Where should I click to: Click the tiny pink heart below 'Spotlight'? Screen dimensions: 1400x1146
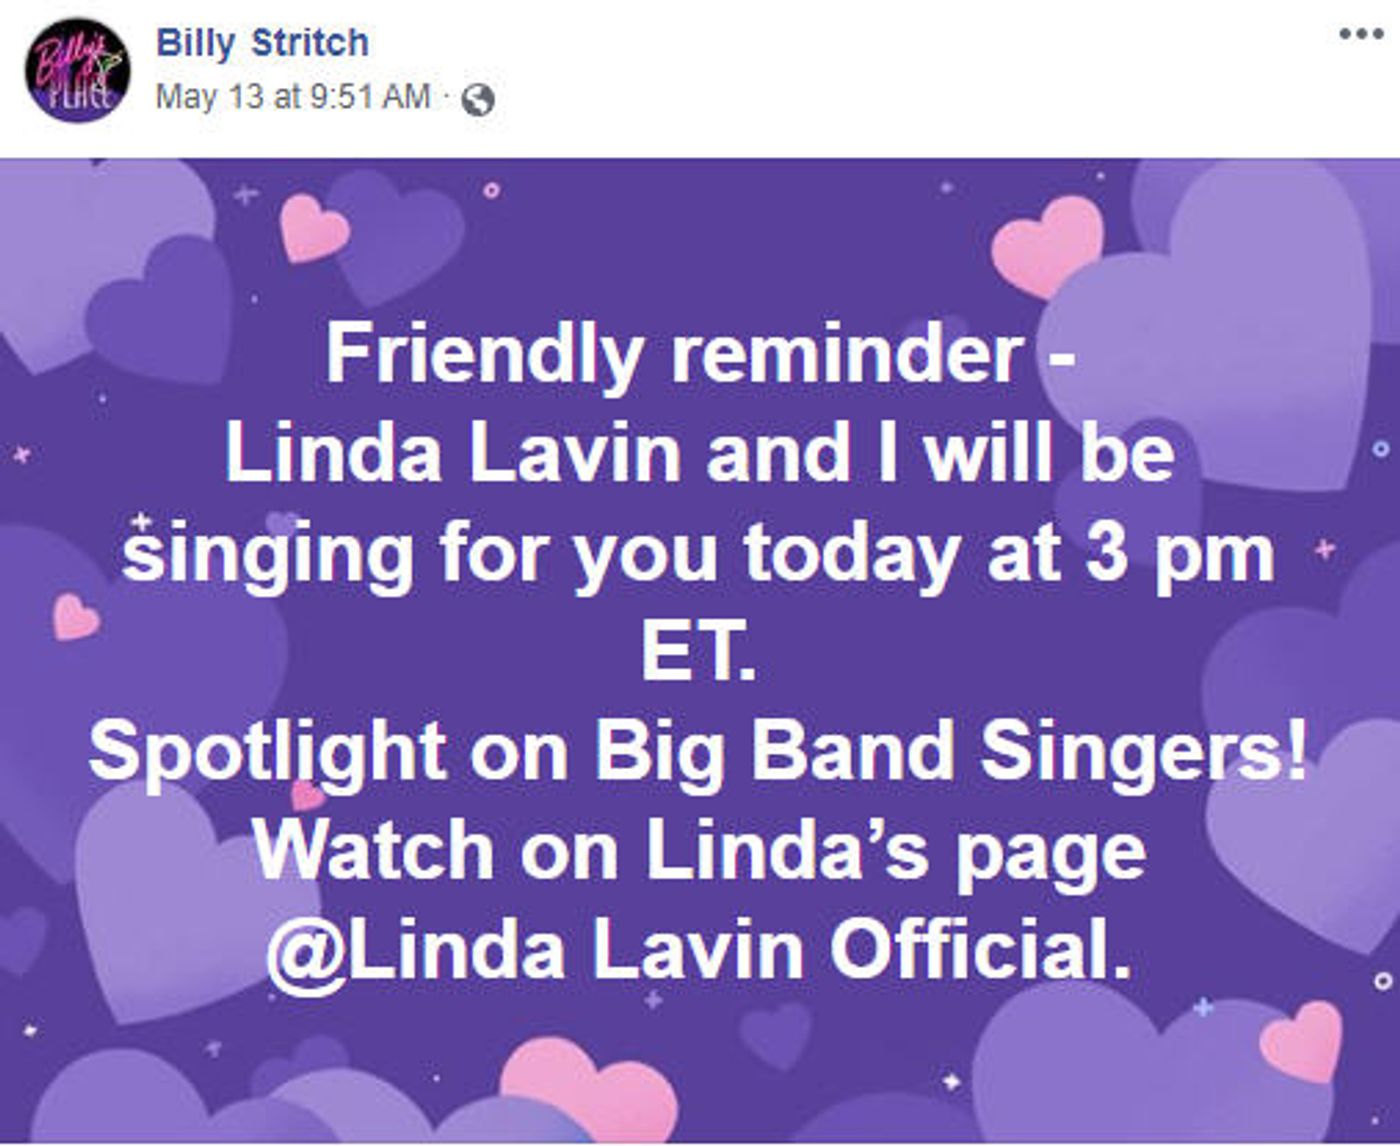(307, 796)
